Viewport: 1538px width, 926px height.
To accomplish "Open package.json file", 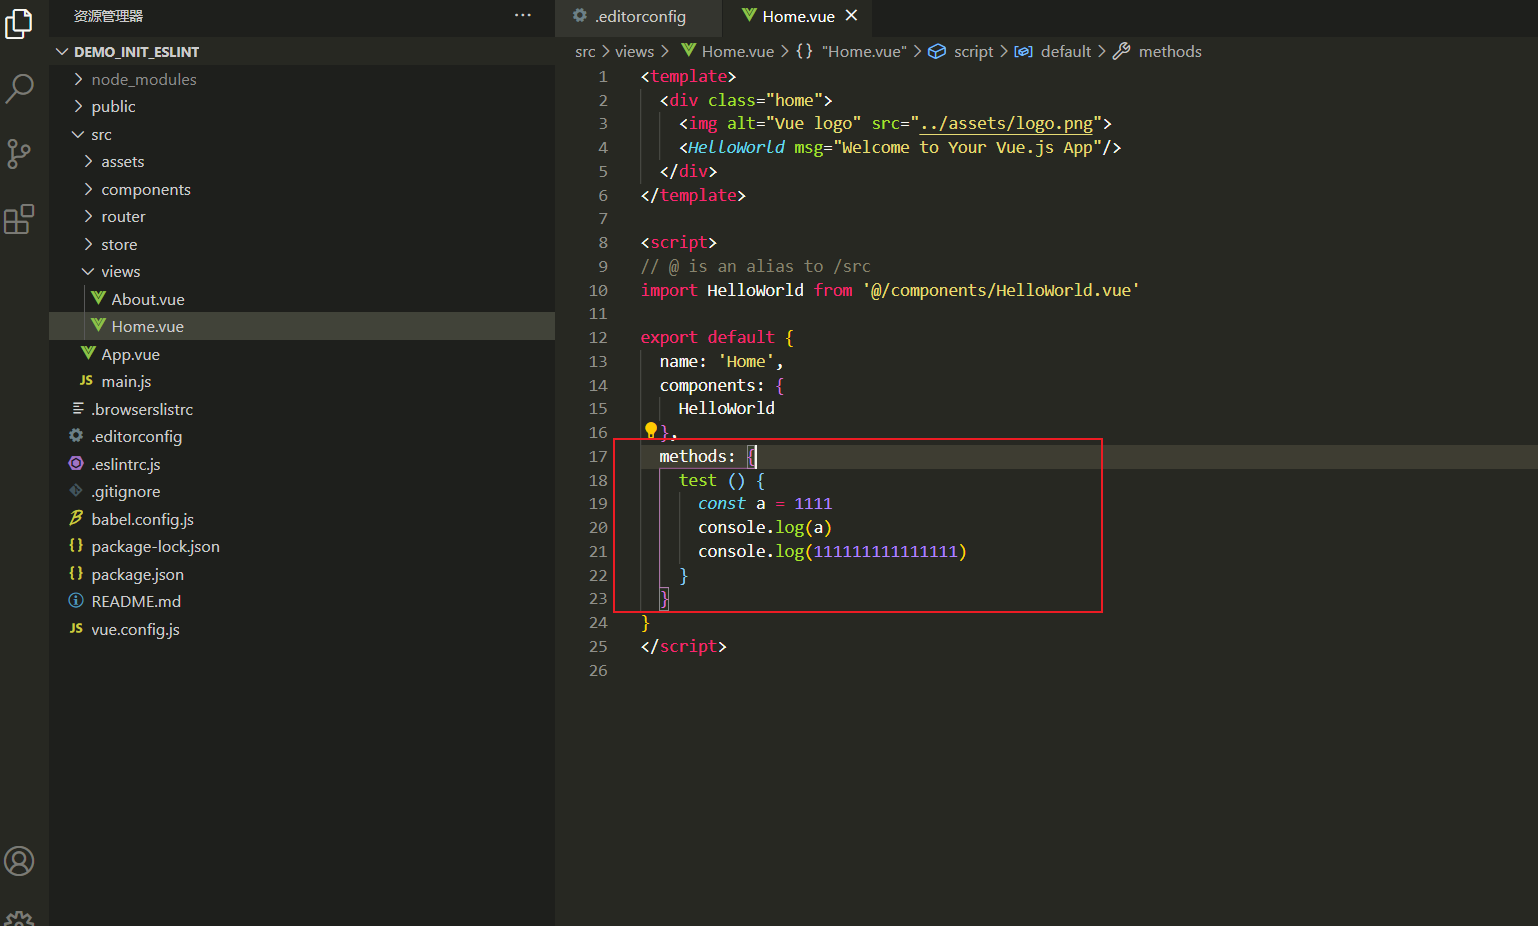I will (x=302, y=574).
